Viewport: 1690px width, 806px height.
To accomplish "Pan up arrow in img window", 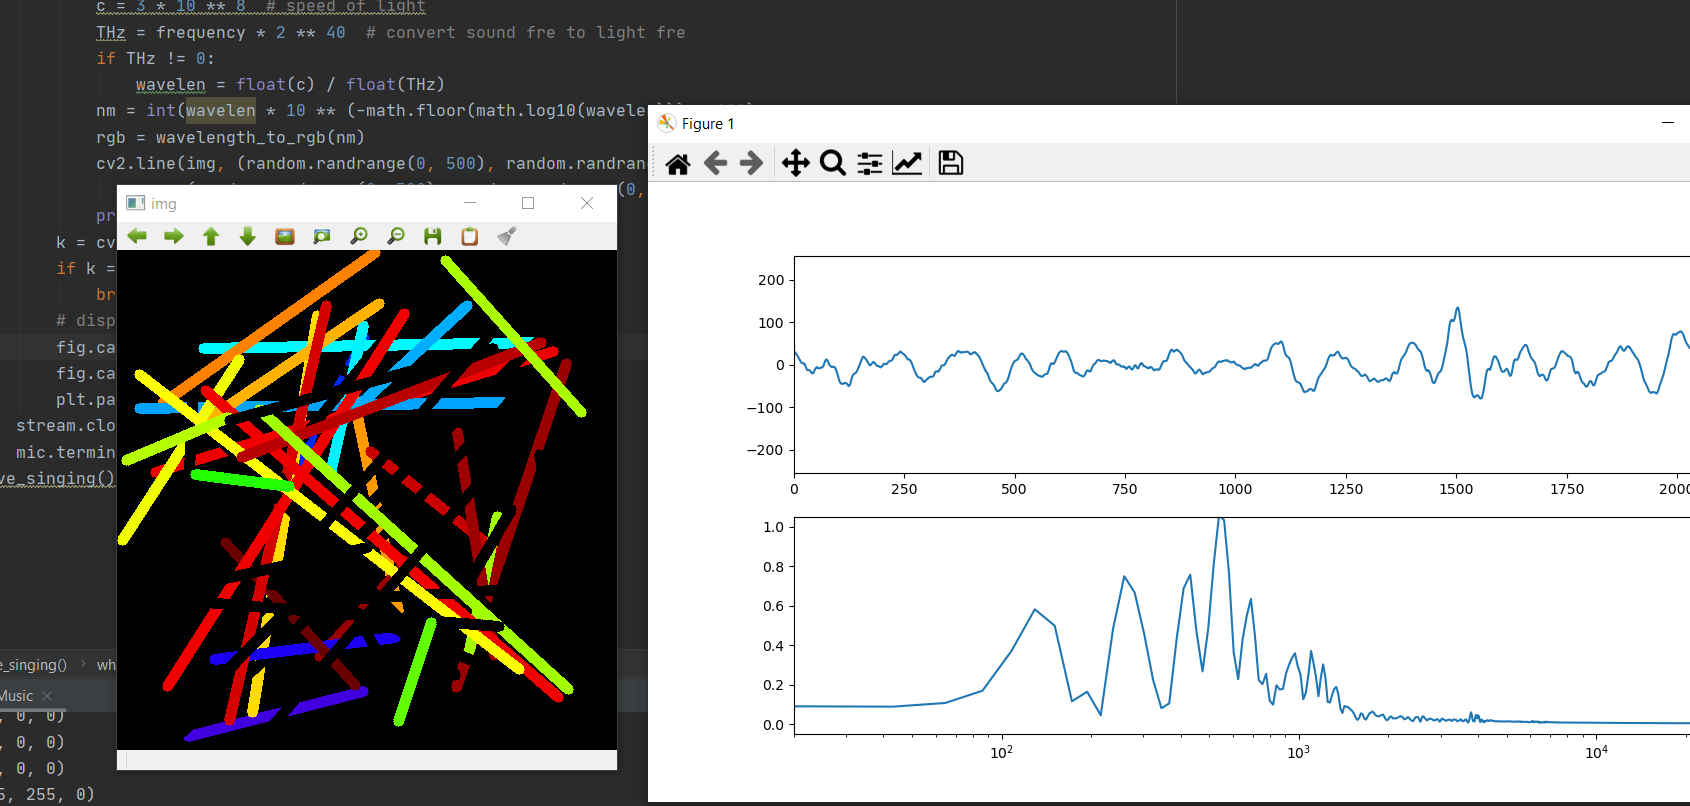I will pyautogui.click(x=211, y=236).
